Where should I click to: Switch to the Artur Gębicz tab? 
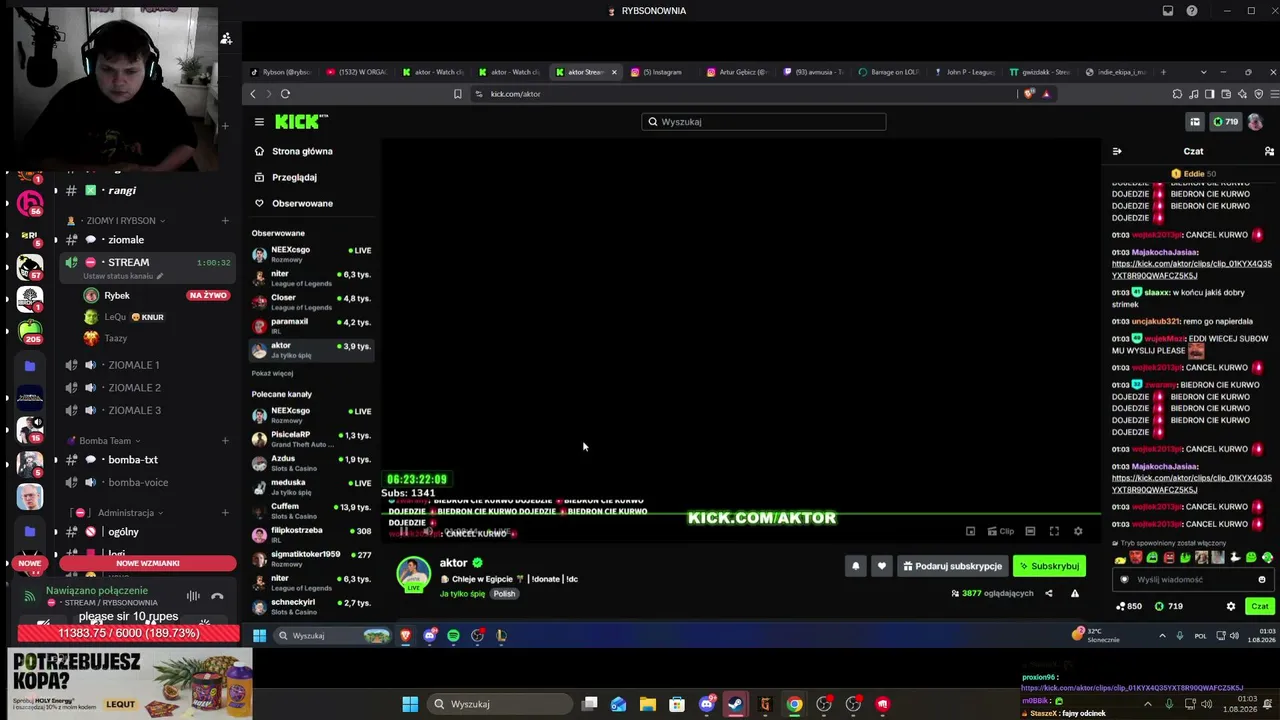pyautogui.click(x=737, y=72)
